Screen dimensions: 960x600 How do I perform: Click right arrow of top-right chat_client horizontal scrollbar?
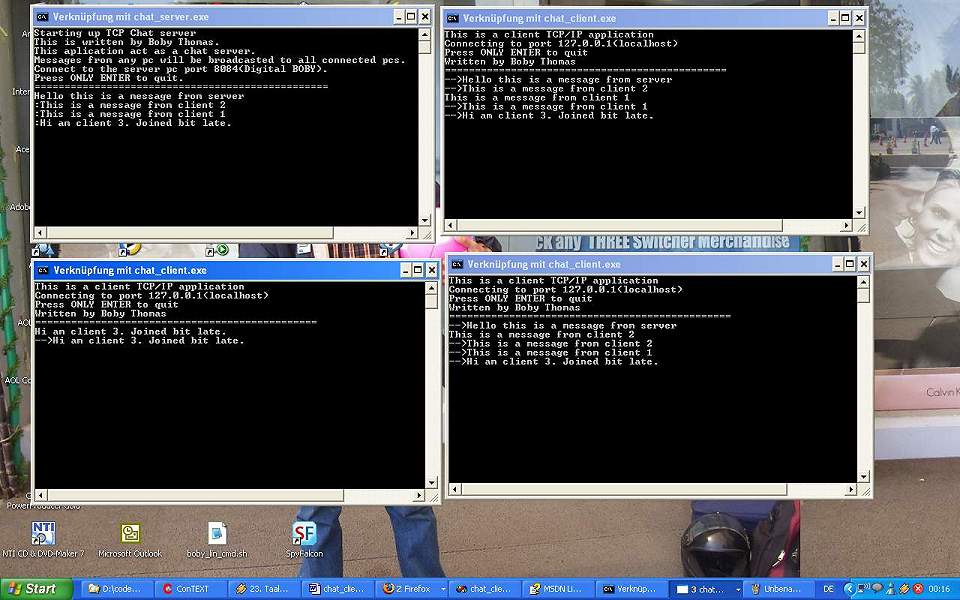click(847, 225)
